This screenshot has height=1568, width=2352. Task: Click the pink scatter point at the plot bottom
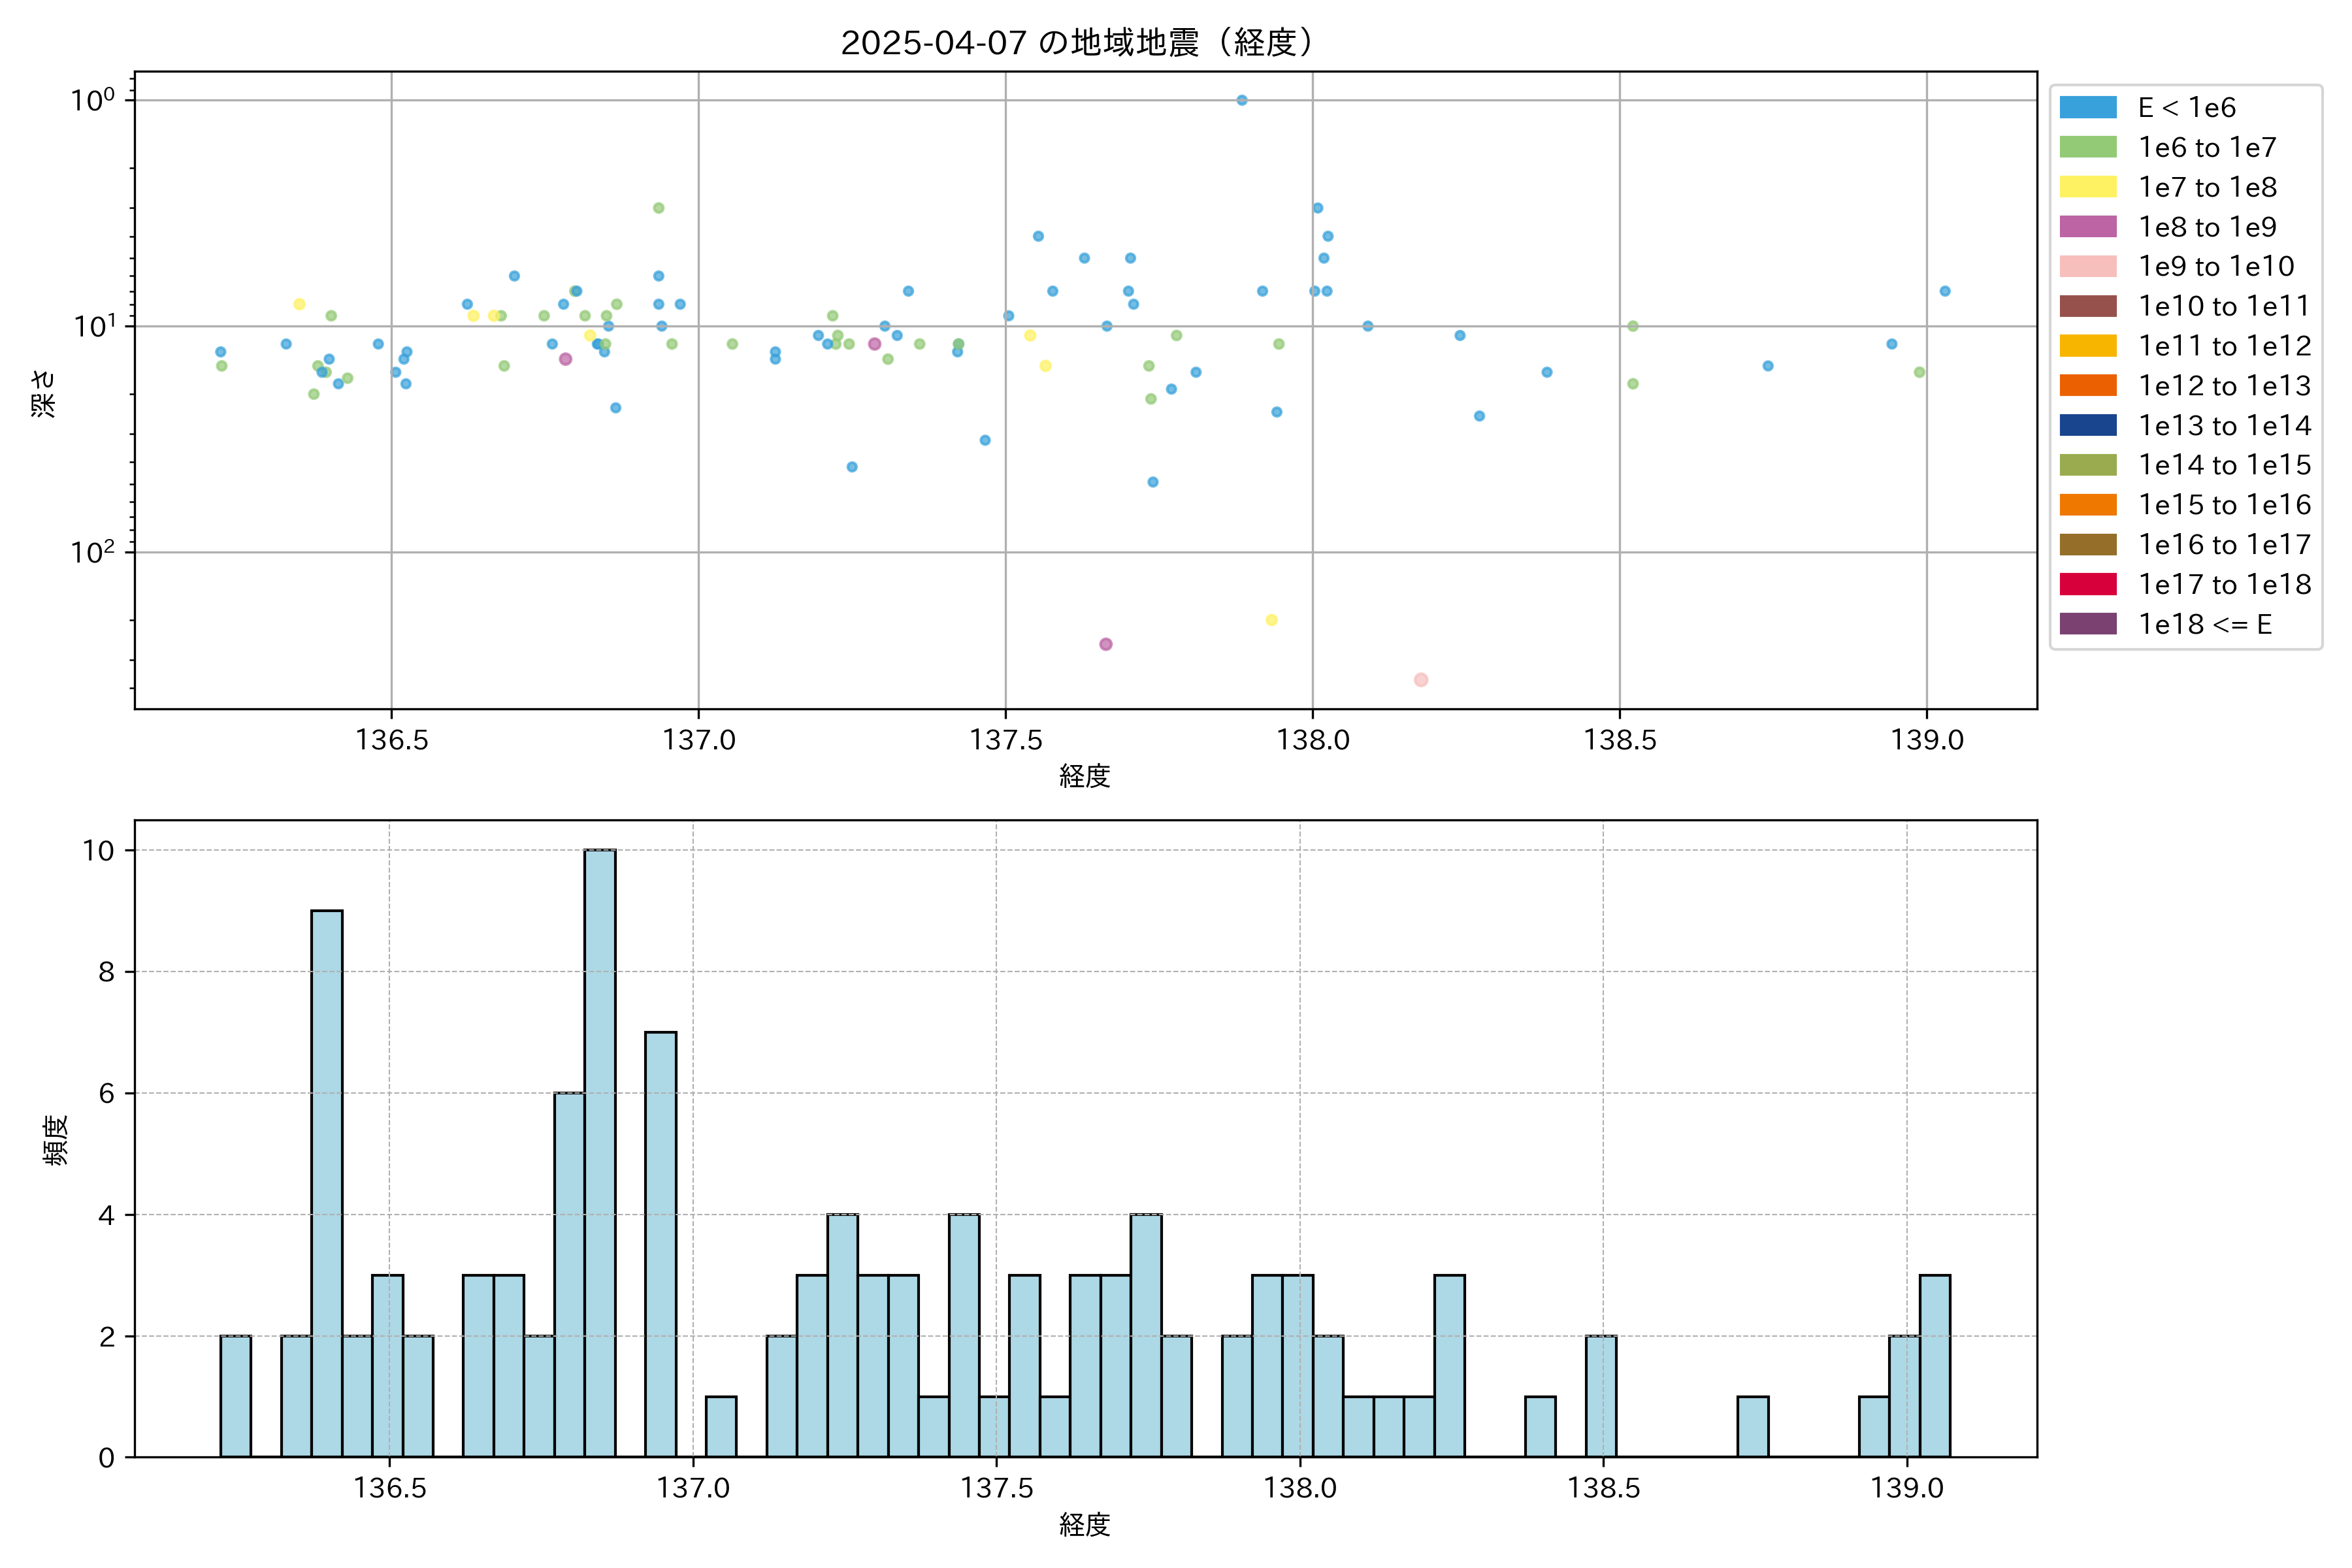click(x=1421, y=680)
